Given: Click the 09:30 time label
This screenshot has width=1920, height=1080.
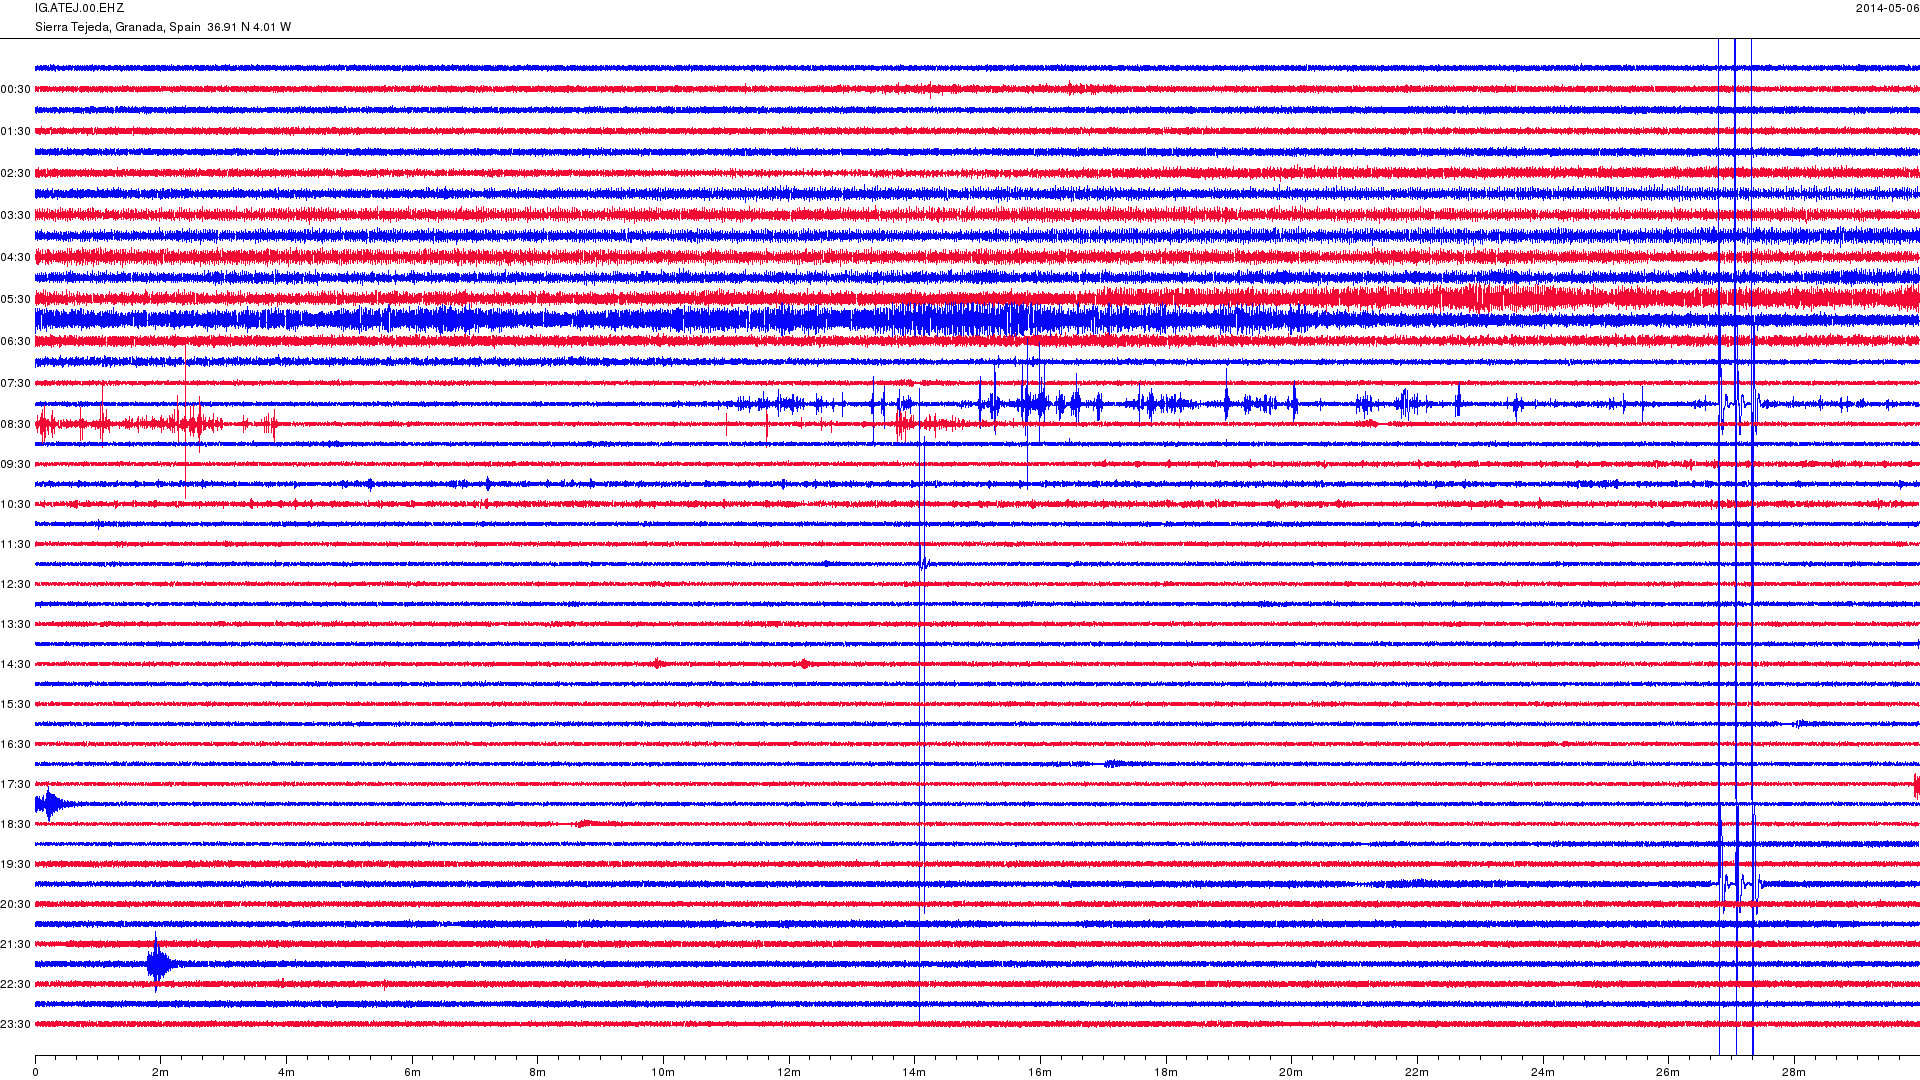Looking at the screenshot, I should tap(15, 464).
